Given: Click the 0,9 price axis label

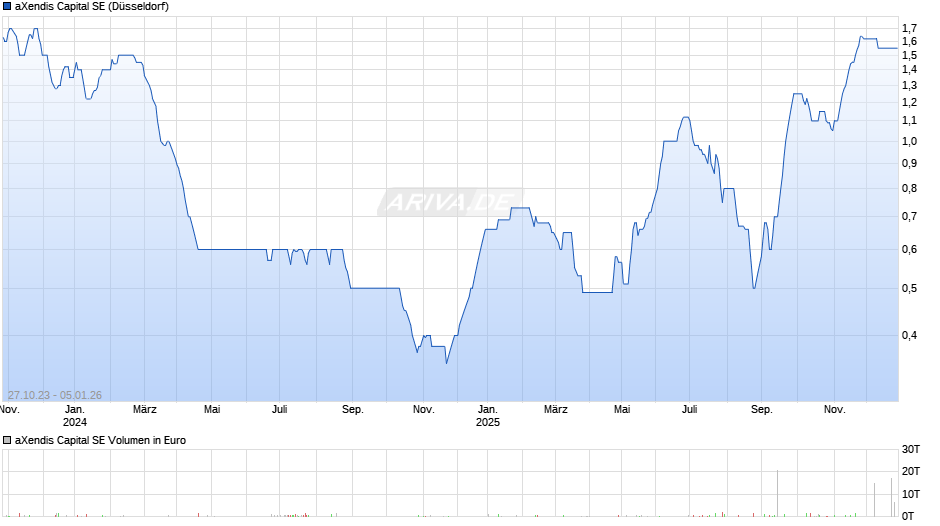Looking at the screenshot, I should (909, 164).
